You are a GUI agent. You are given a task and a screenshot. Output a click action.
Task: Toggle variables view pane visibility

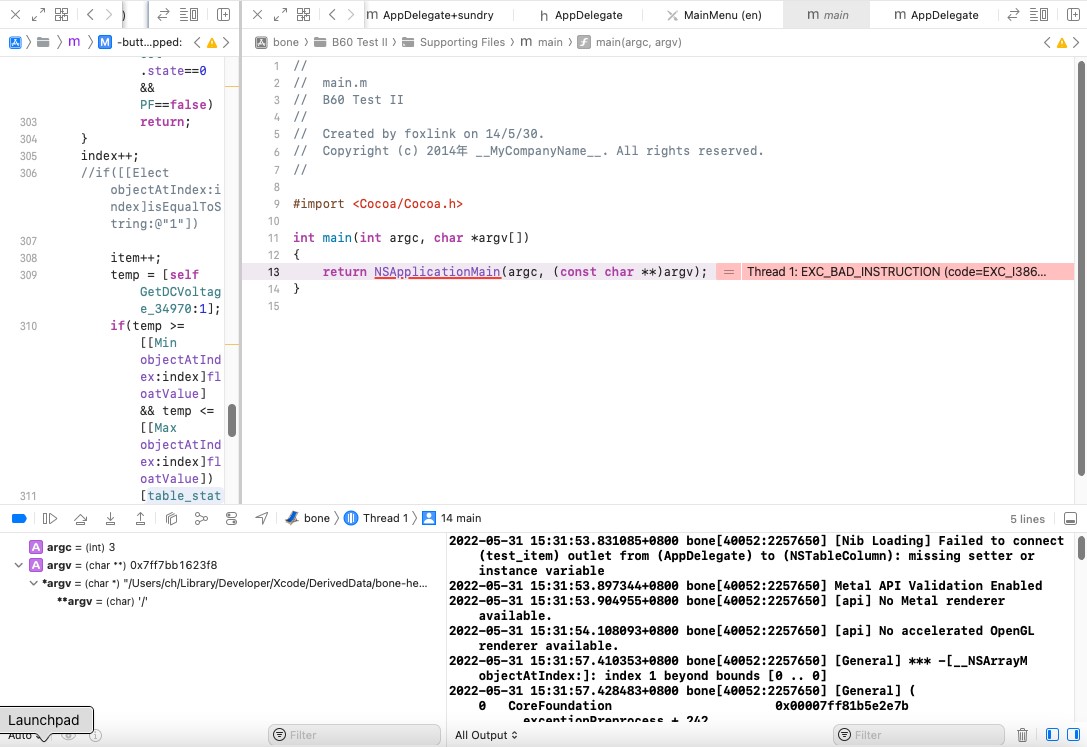[1052, 735]
